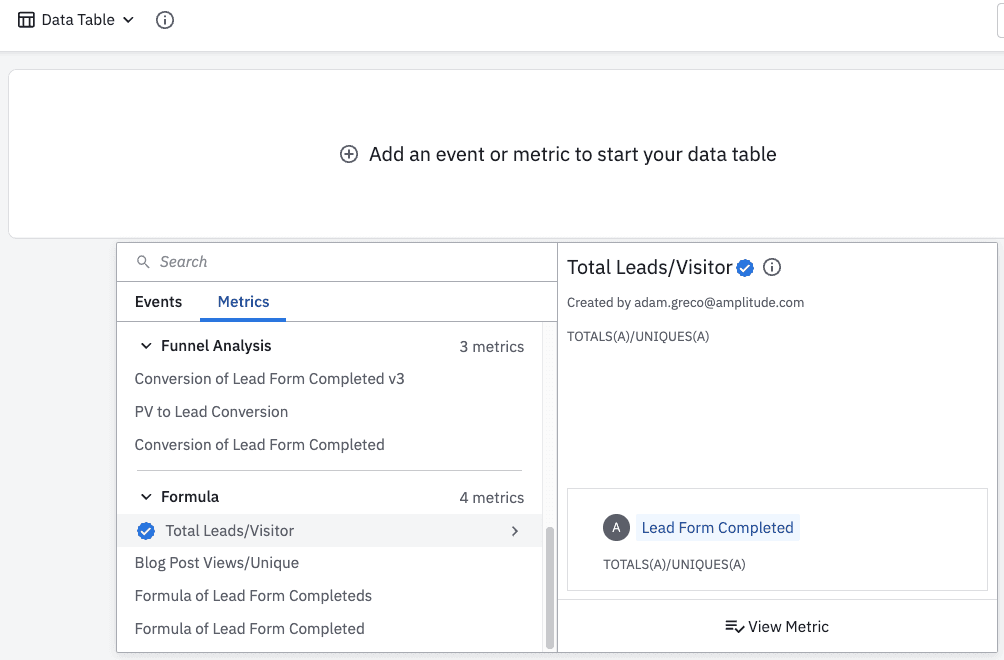Image resolution: width=1004 pixels, height=660 pixels.
Task: Select Blog Post Views/Unique metric
Action: point(216,563)
